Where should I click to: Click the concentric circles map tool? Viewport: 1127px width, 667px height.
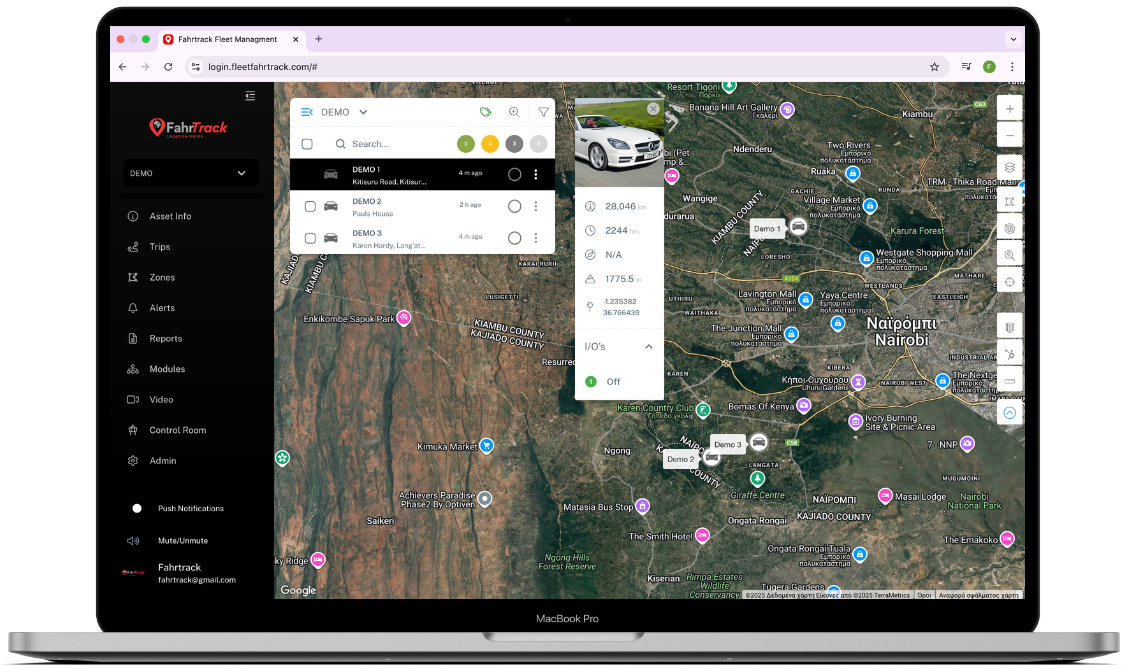1010,228
